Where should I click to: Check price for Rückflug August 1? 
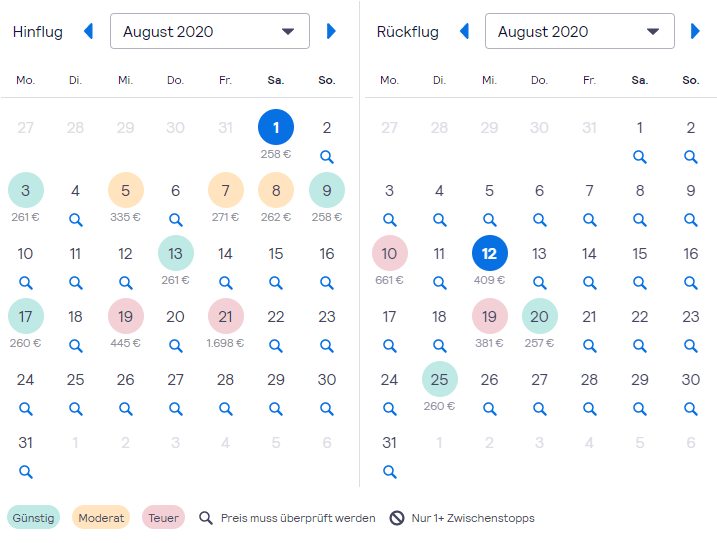coord(640,156)
